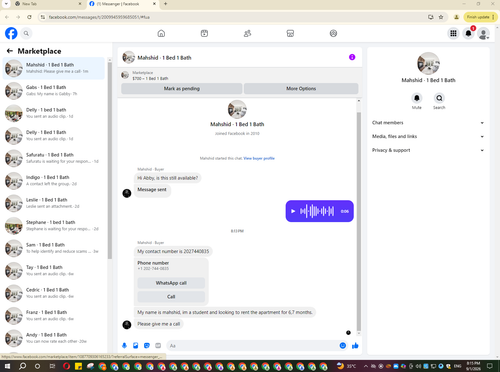
Task: Bookmark this page with the star icon
Action: pyautogui.click(x=441, y=17)
